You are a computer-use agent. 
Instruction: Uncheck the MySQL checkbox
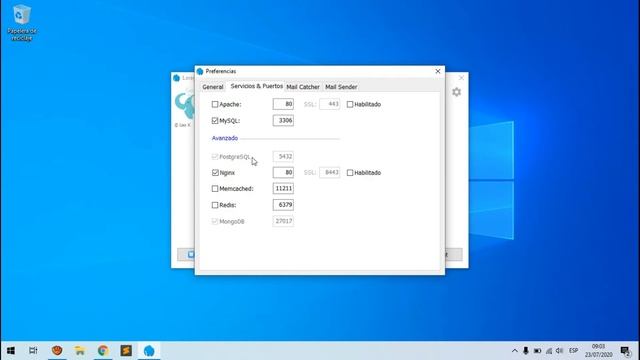[215, 121]
